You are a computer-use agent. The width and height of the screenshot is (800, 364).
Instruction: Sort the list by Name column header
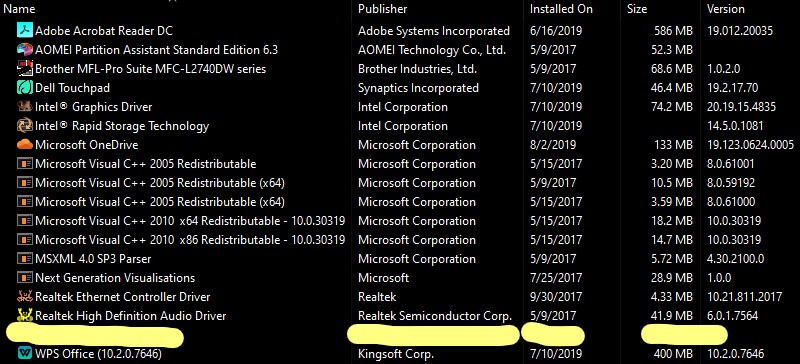coord(20,9)
